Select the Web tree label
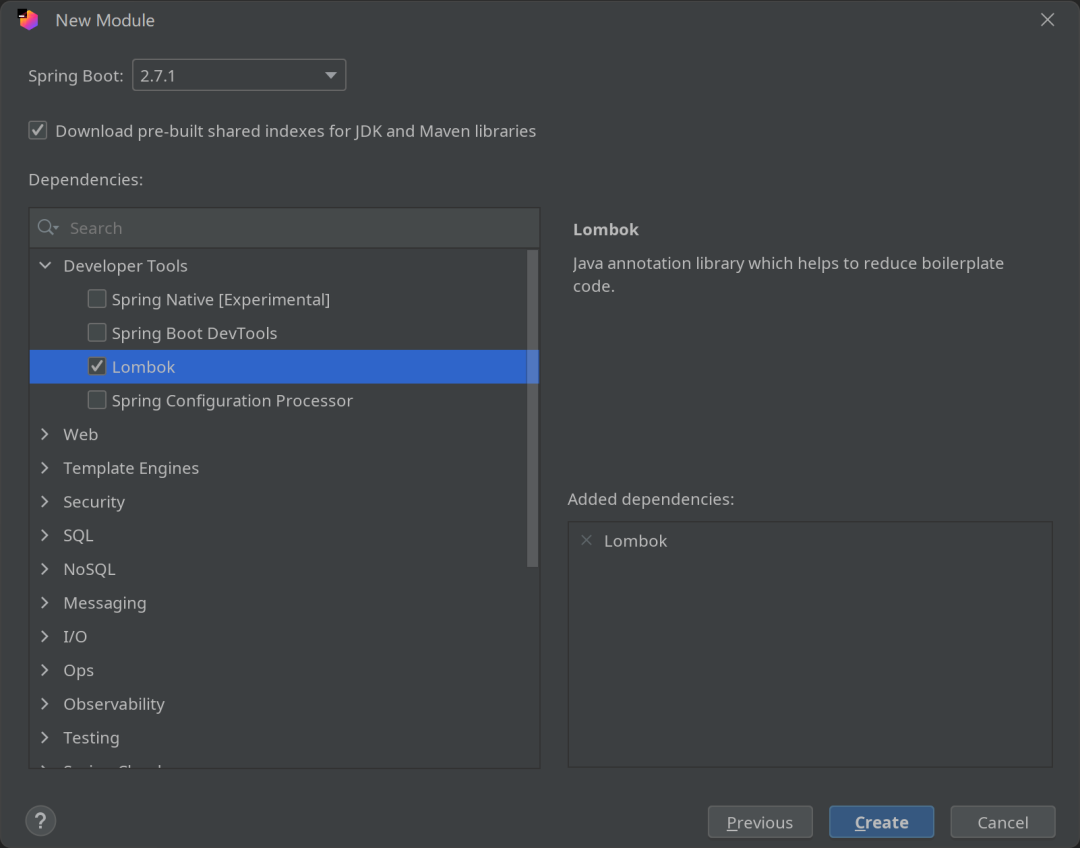The image size is (1080, 848). 81,435
